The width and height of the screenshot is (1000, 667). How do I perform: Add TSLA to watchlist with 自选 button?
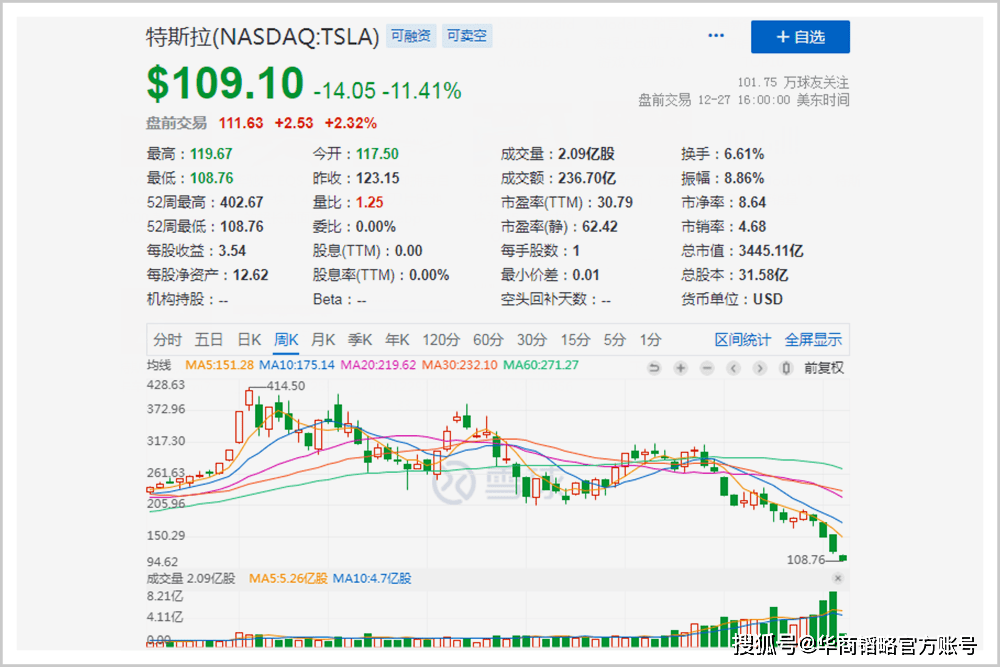click(800, 37)
